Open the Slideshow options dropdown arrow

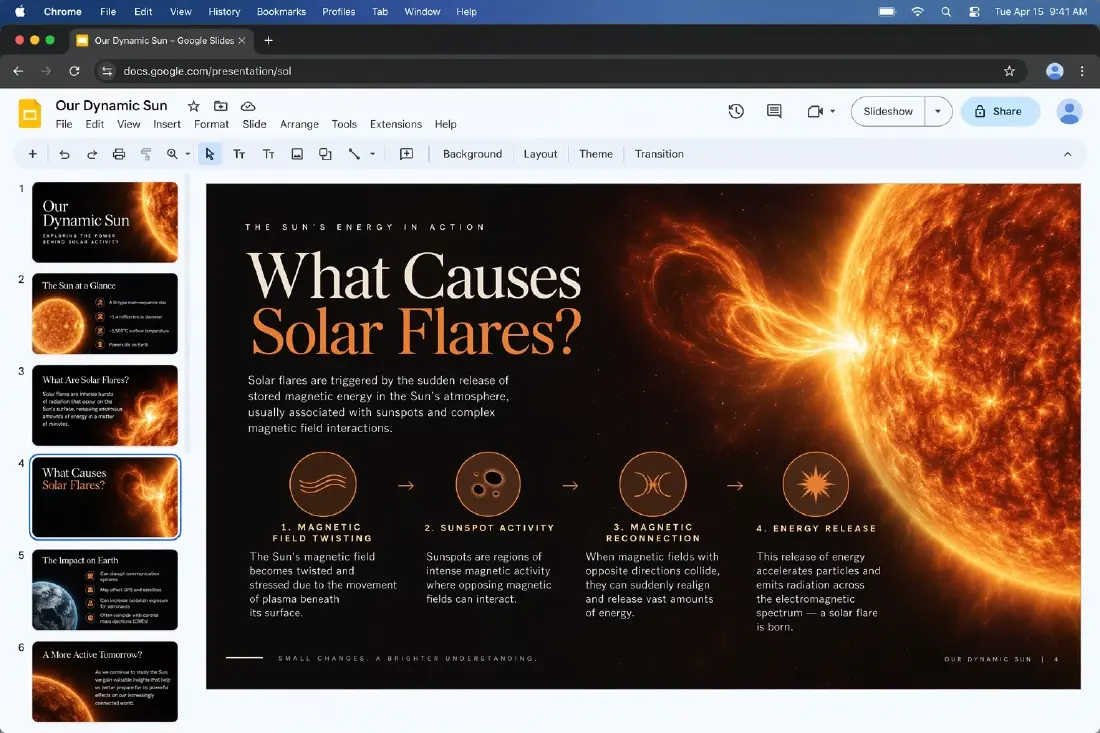[937, 112]
